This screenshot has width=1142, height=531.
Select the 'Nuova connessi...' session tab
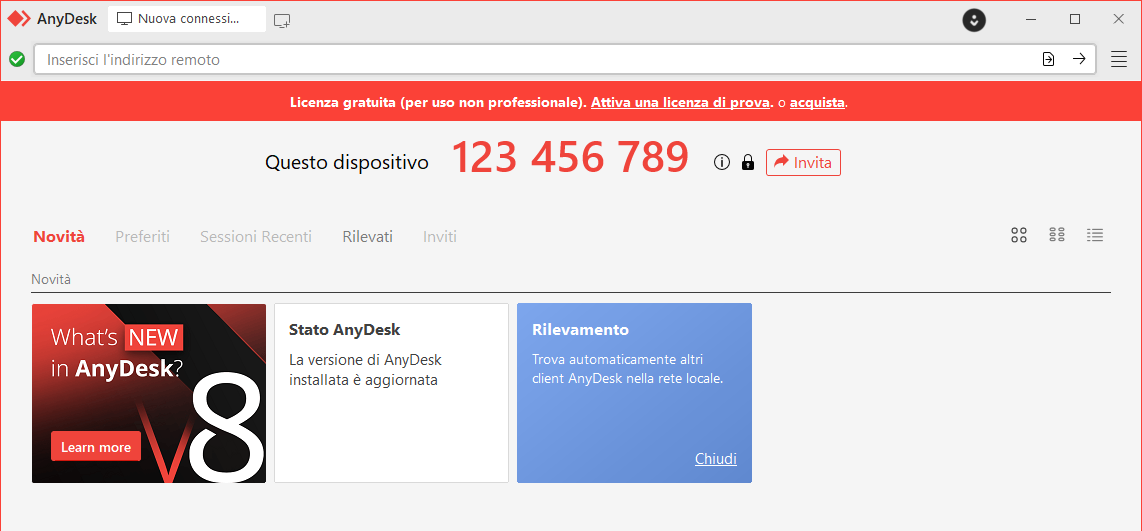tap(187, 19)
